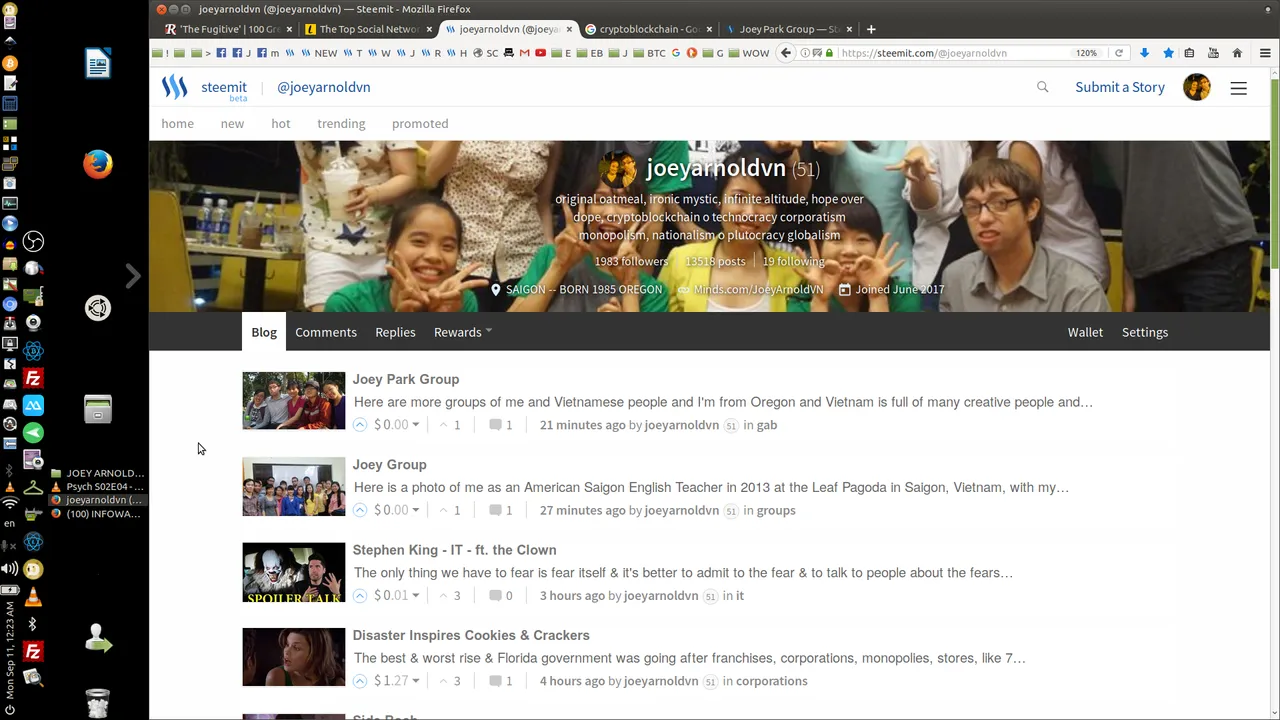The image size is (1280, 720).
Task: Open the gab tag link
Action: pos(767,425)
